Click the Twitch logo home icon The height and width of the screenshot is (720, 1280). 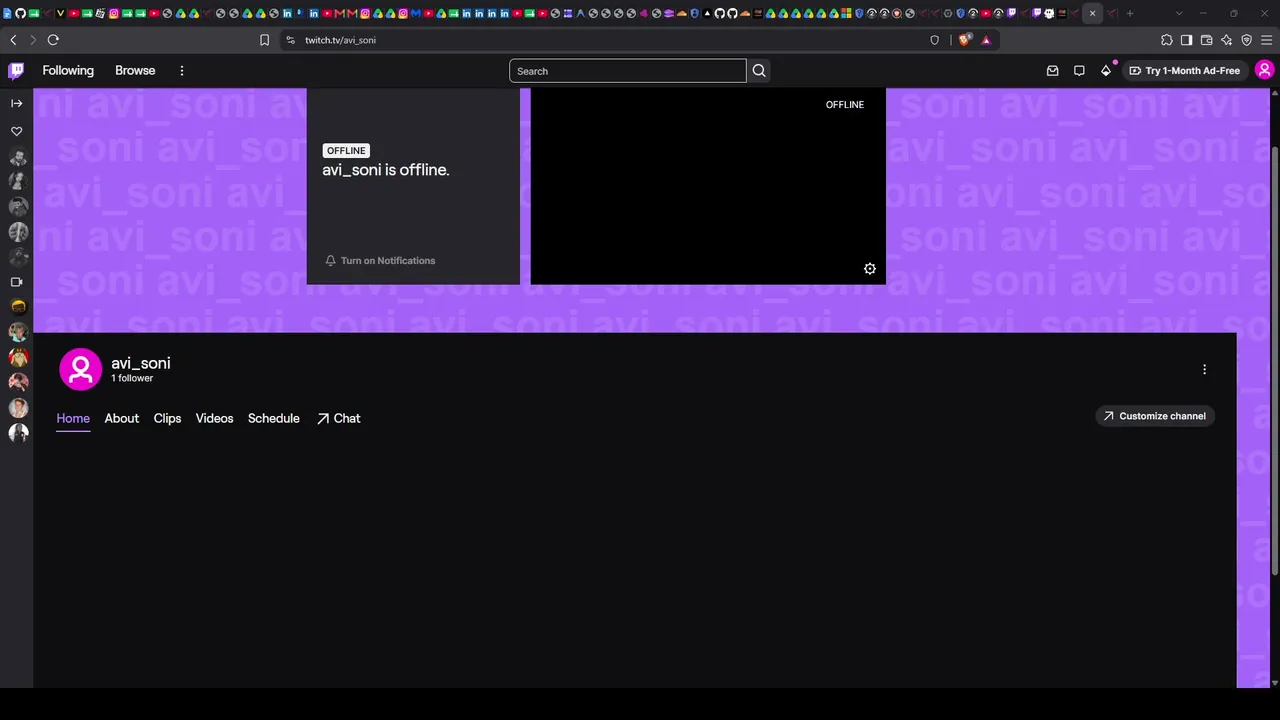16,70
